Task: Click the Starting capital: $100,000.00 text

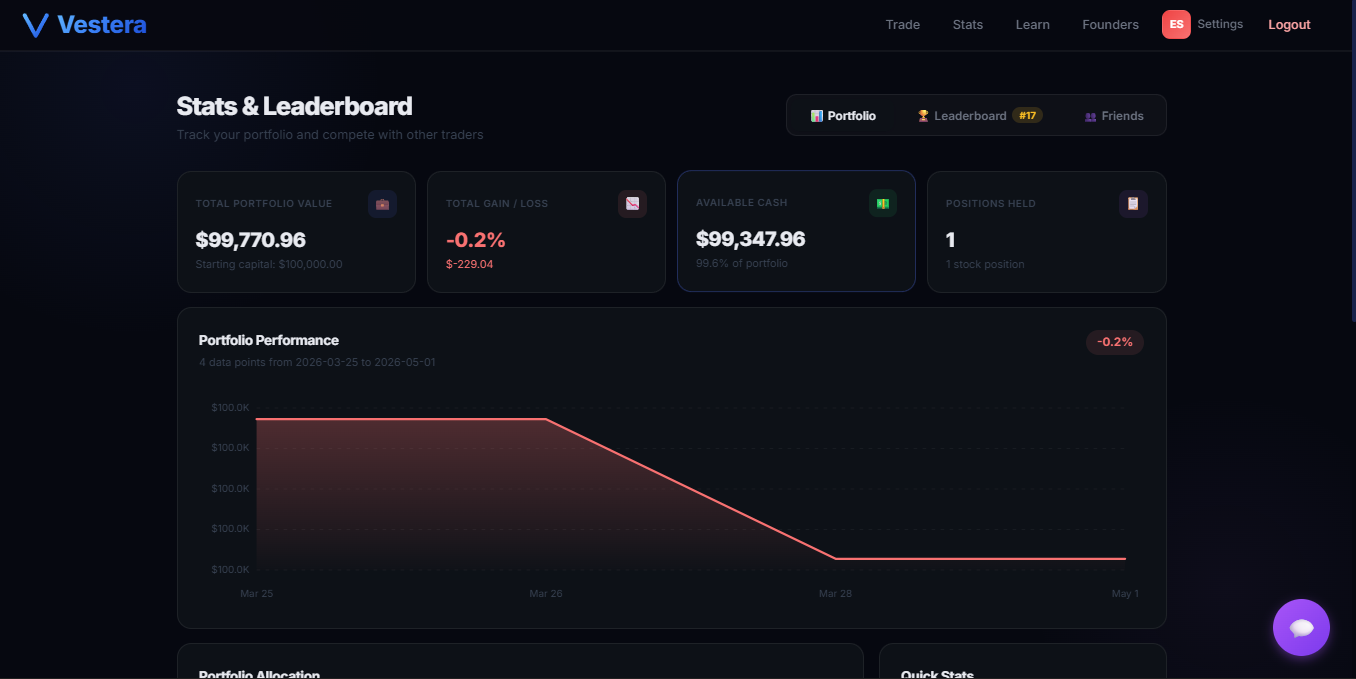Action: pyautogui.click(x=269, y=264)
